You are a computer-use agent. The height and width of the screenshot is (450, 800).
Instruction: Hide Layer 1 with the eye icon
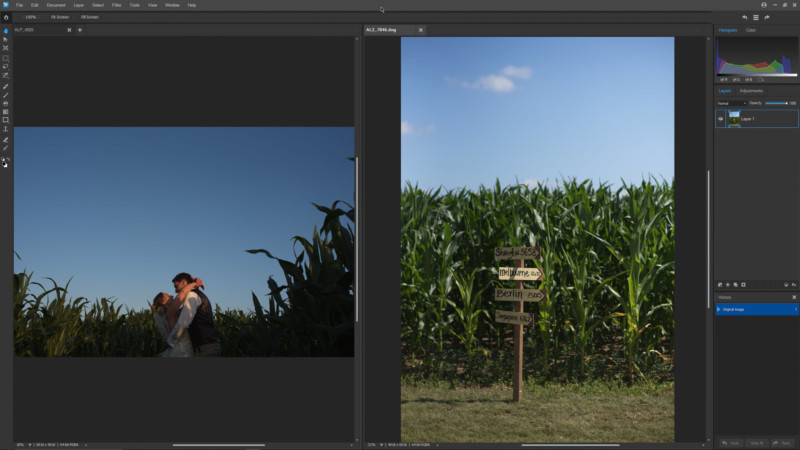click(x=721, y=119)
